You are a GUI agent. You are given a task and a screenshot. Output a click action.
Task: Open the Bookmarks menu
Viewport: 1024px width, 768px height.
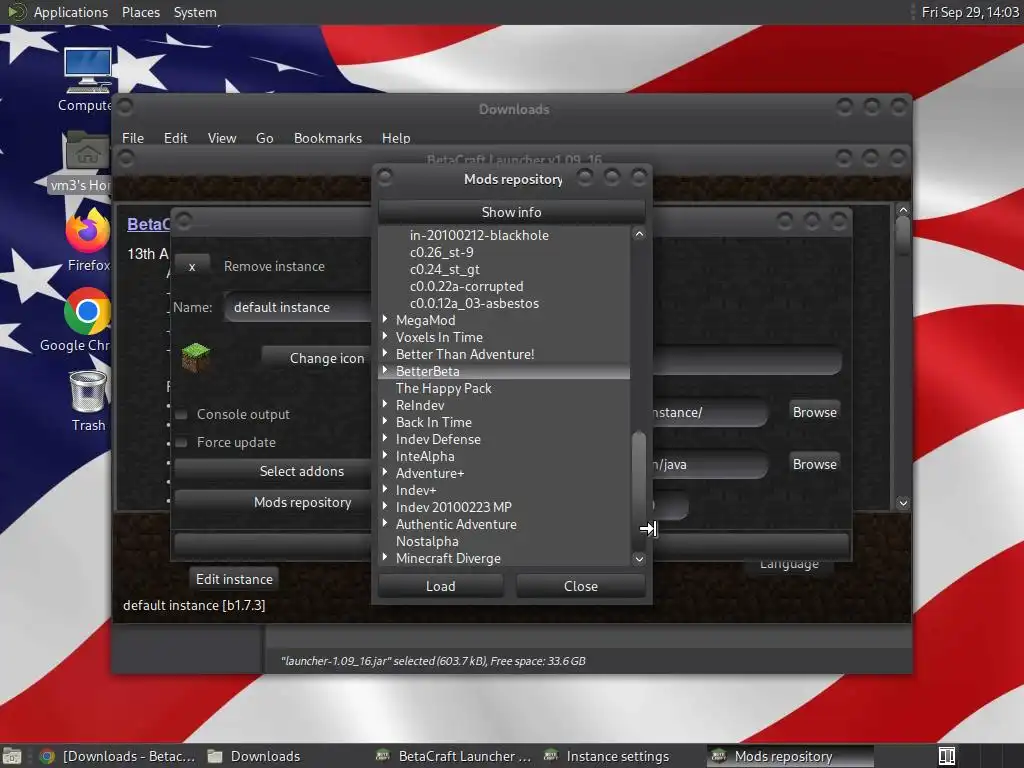(327, 138)
